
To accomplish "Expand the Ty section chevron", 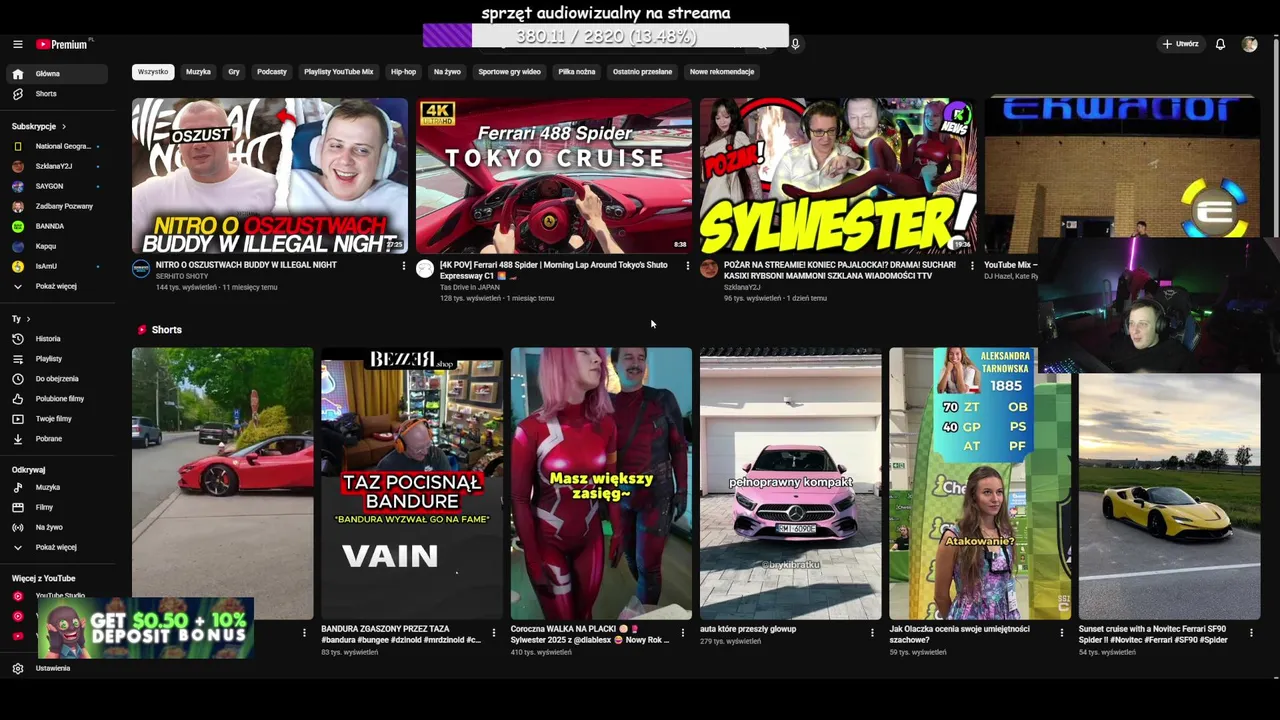I will coord(28,319).
